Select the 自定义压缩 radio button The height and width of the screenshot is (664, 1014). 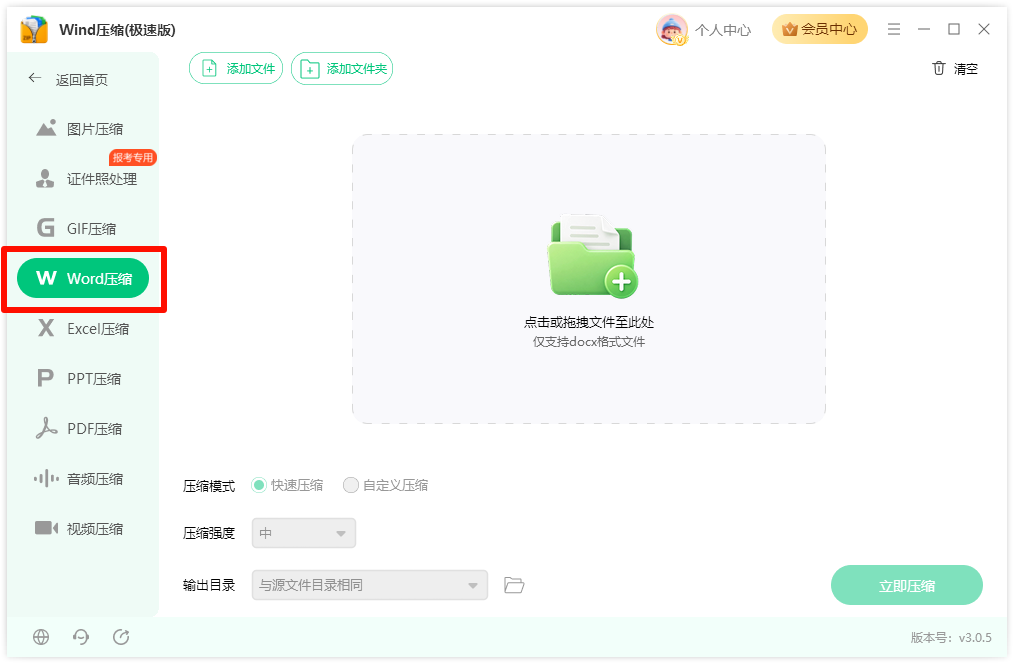[x=351, y=485]
